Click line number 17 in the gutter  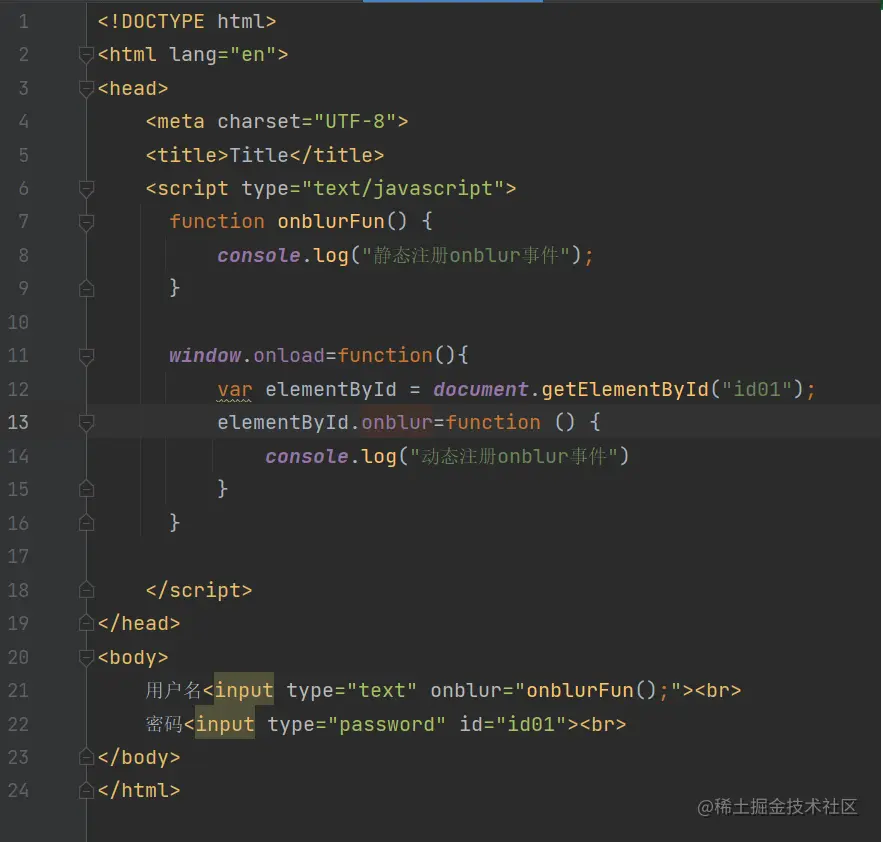point(18,556)
